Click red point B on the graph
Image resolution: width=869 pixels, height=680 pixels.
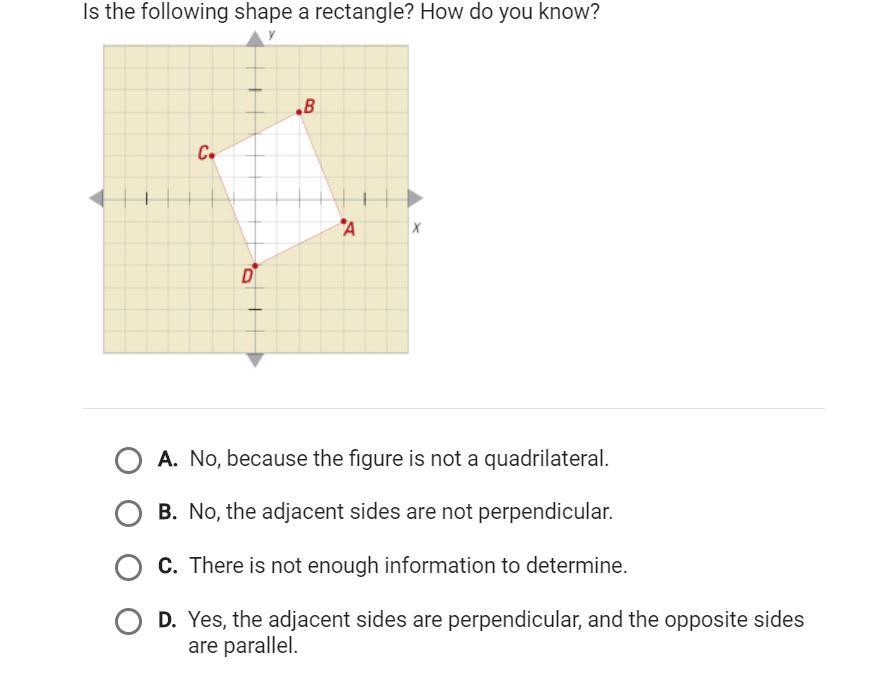[299, 112]
